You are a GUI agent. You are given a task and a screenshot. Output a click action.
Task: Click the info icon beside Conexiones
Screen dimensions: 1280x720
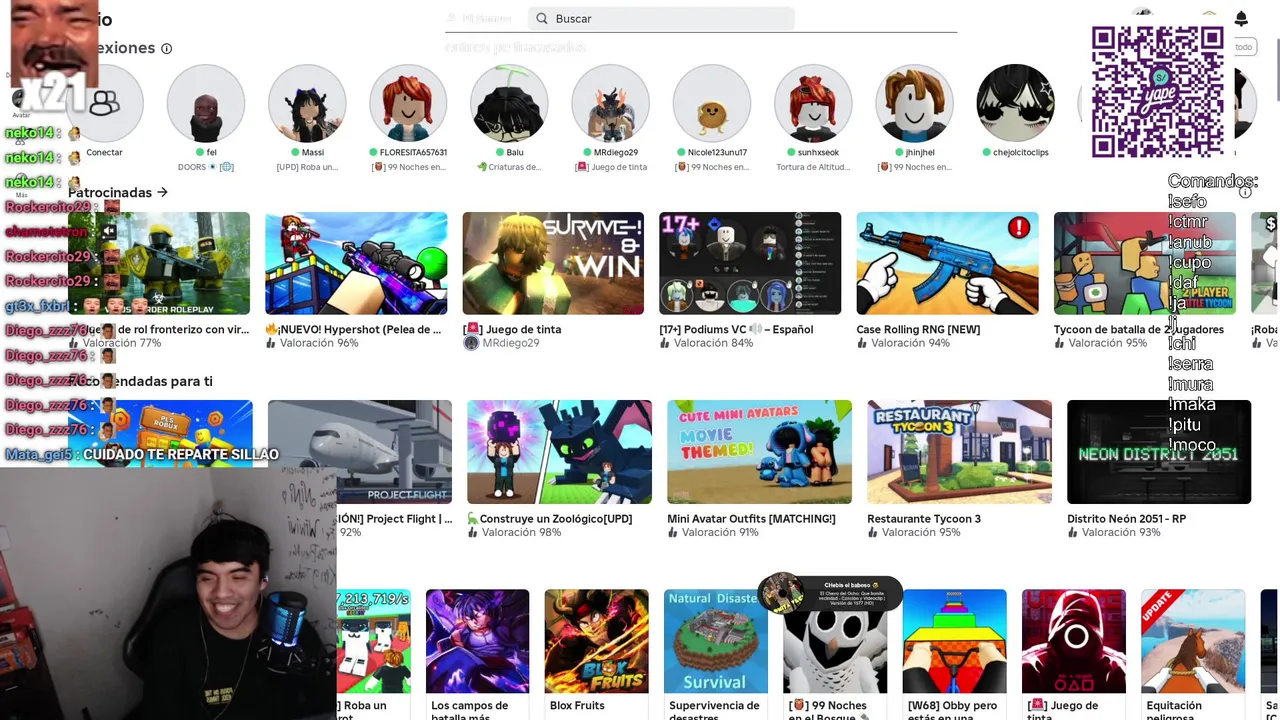click(167, 48)
